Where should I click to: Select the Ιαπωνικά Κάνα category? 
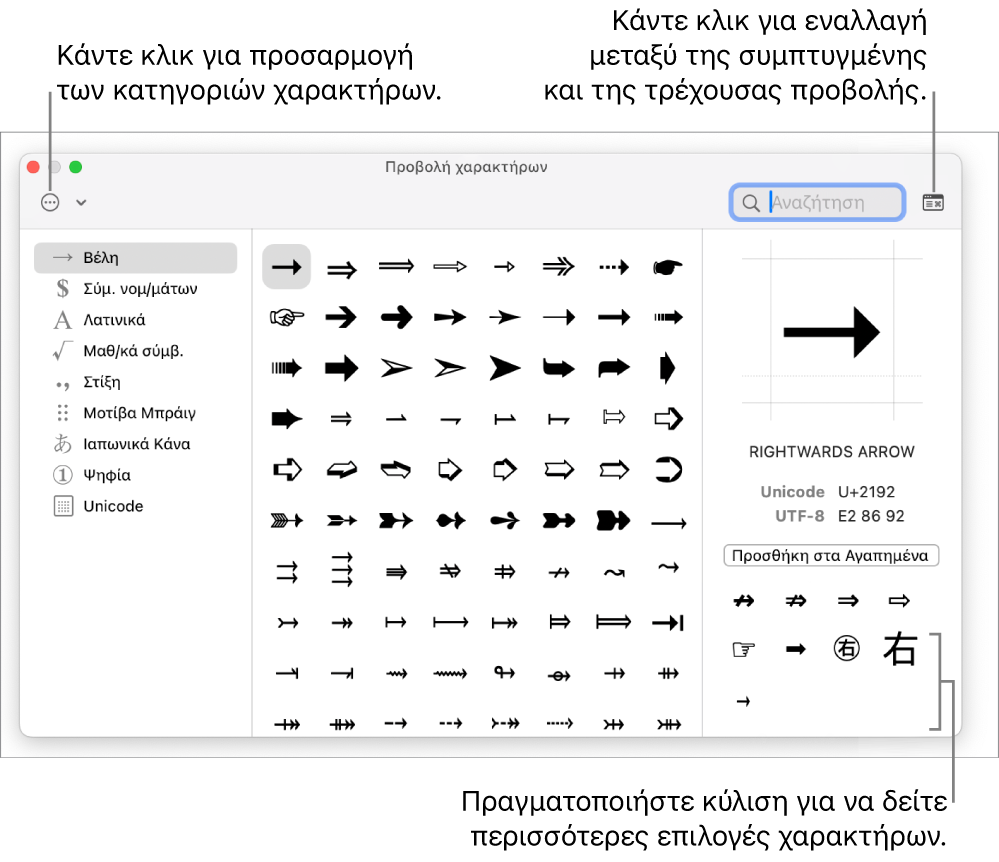click(135, 444)
